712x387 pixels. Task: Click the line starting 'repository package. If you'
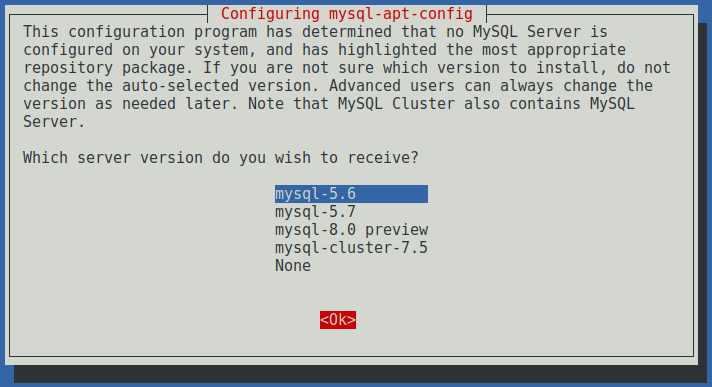point(347,68)
